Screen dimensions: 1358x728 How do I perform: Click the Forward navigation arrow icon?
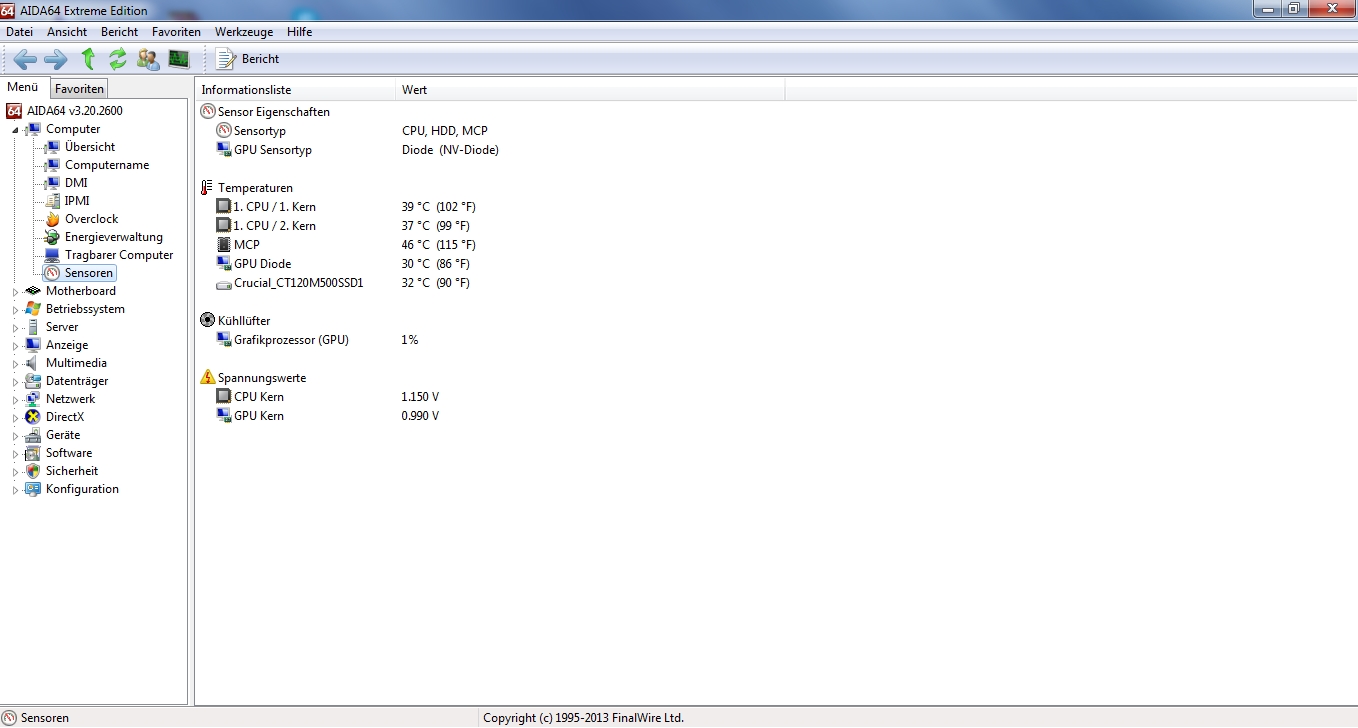[56, 59]
